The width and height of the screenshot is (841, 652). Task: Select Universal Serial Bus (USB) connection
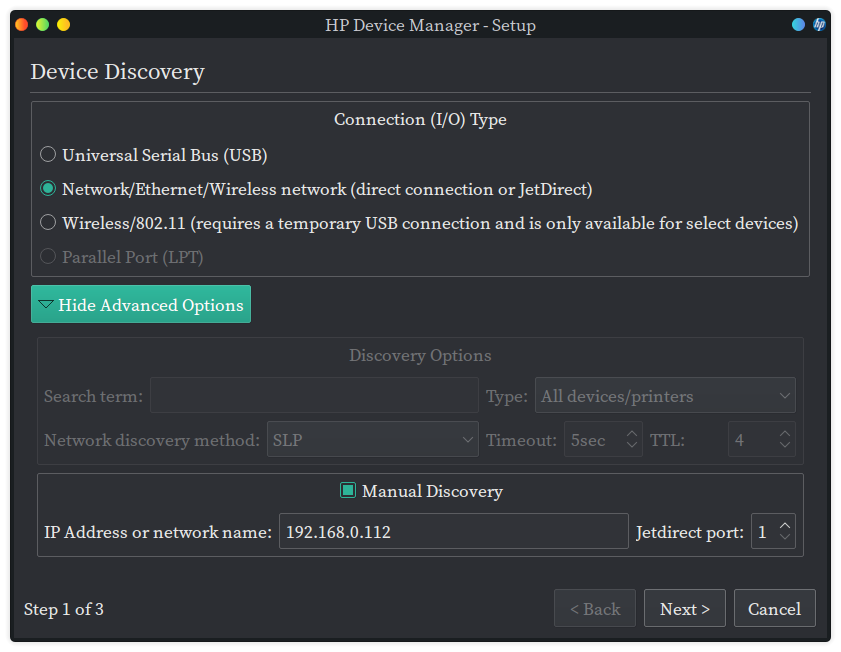[x=48, y=155]
